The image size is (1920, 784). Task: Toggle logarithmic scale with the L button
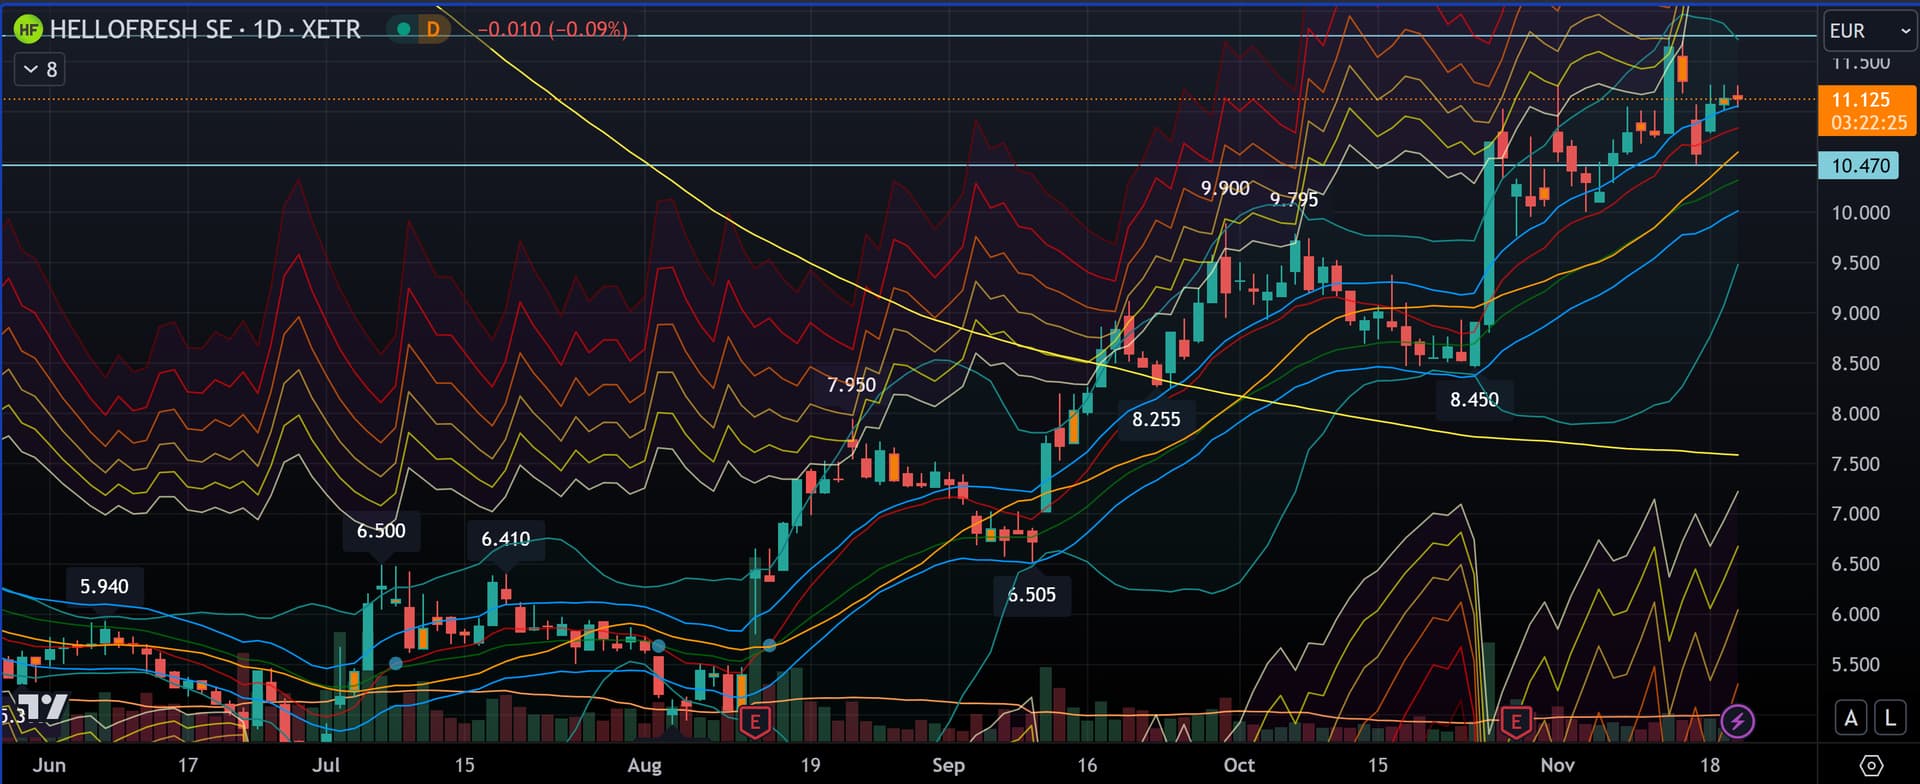(x=1890, y=717)
